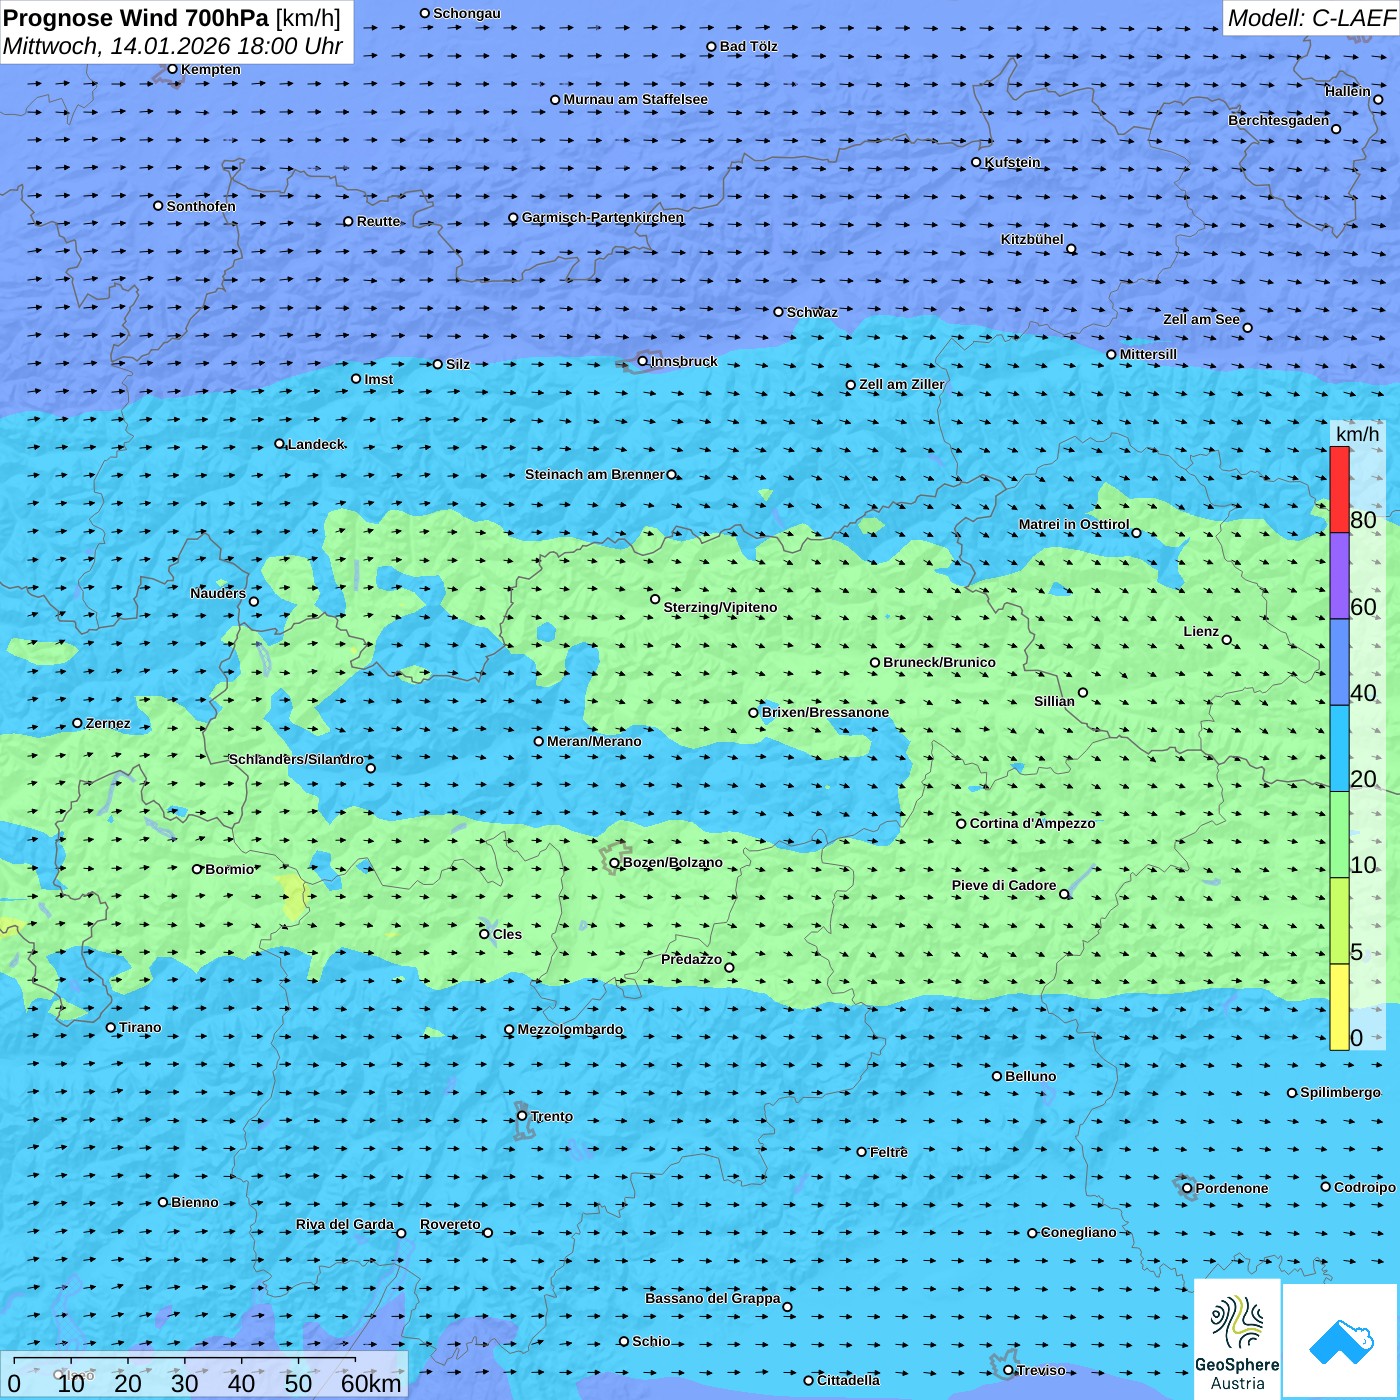The image size is (1400, 1400).
Task: Click the Treviso city marker
Action: (x=1008, y=1370)
